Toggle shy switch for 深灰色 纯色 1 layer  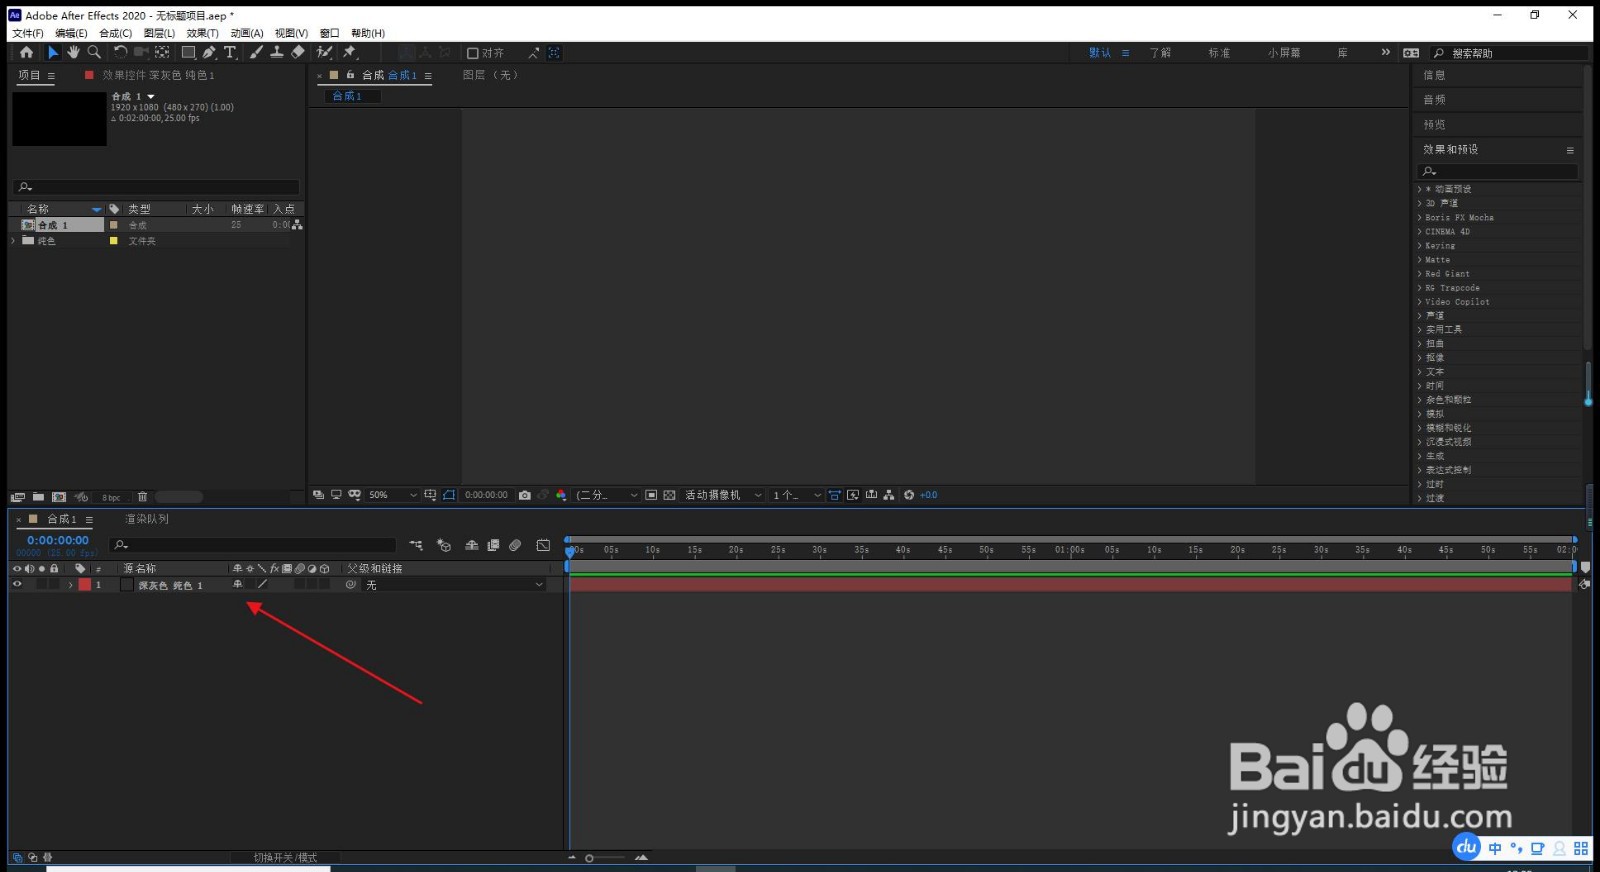coord(237,585)
